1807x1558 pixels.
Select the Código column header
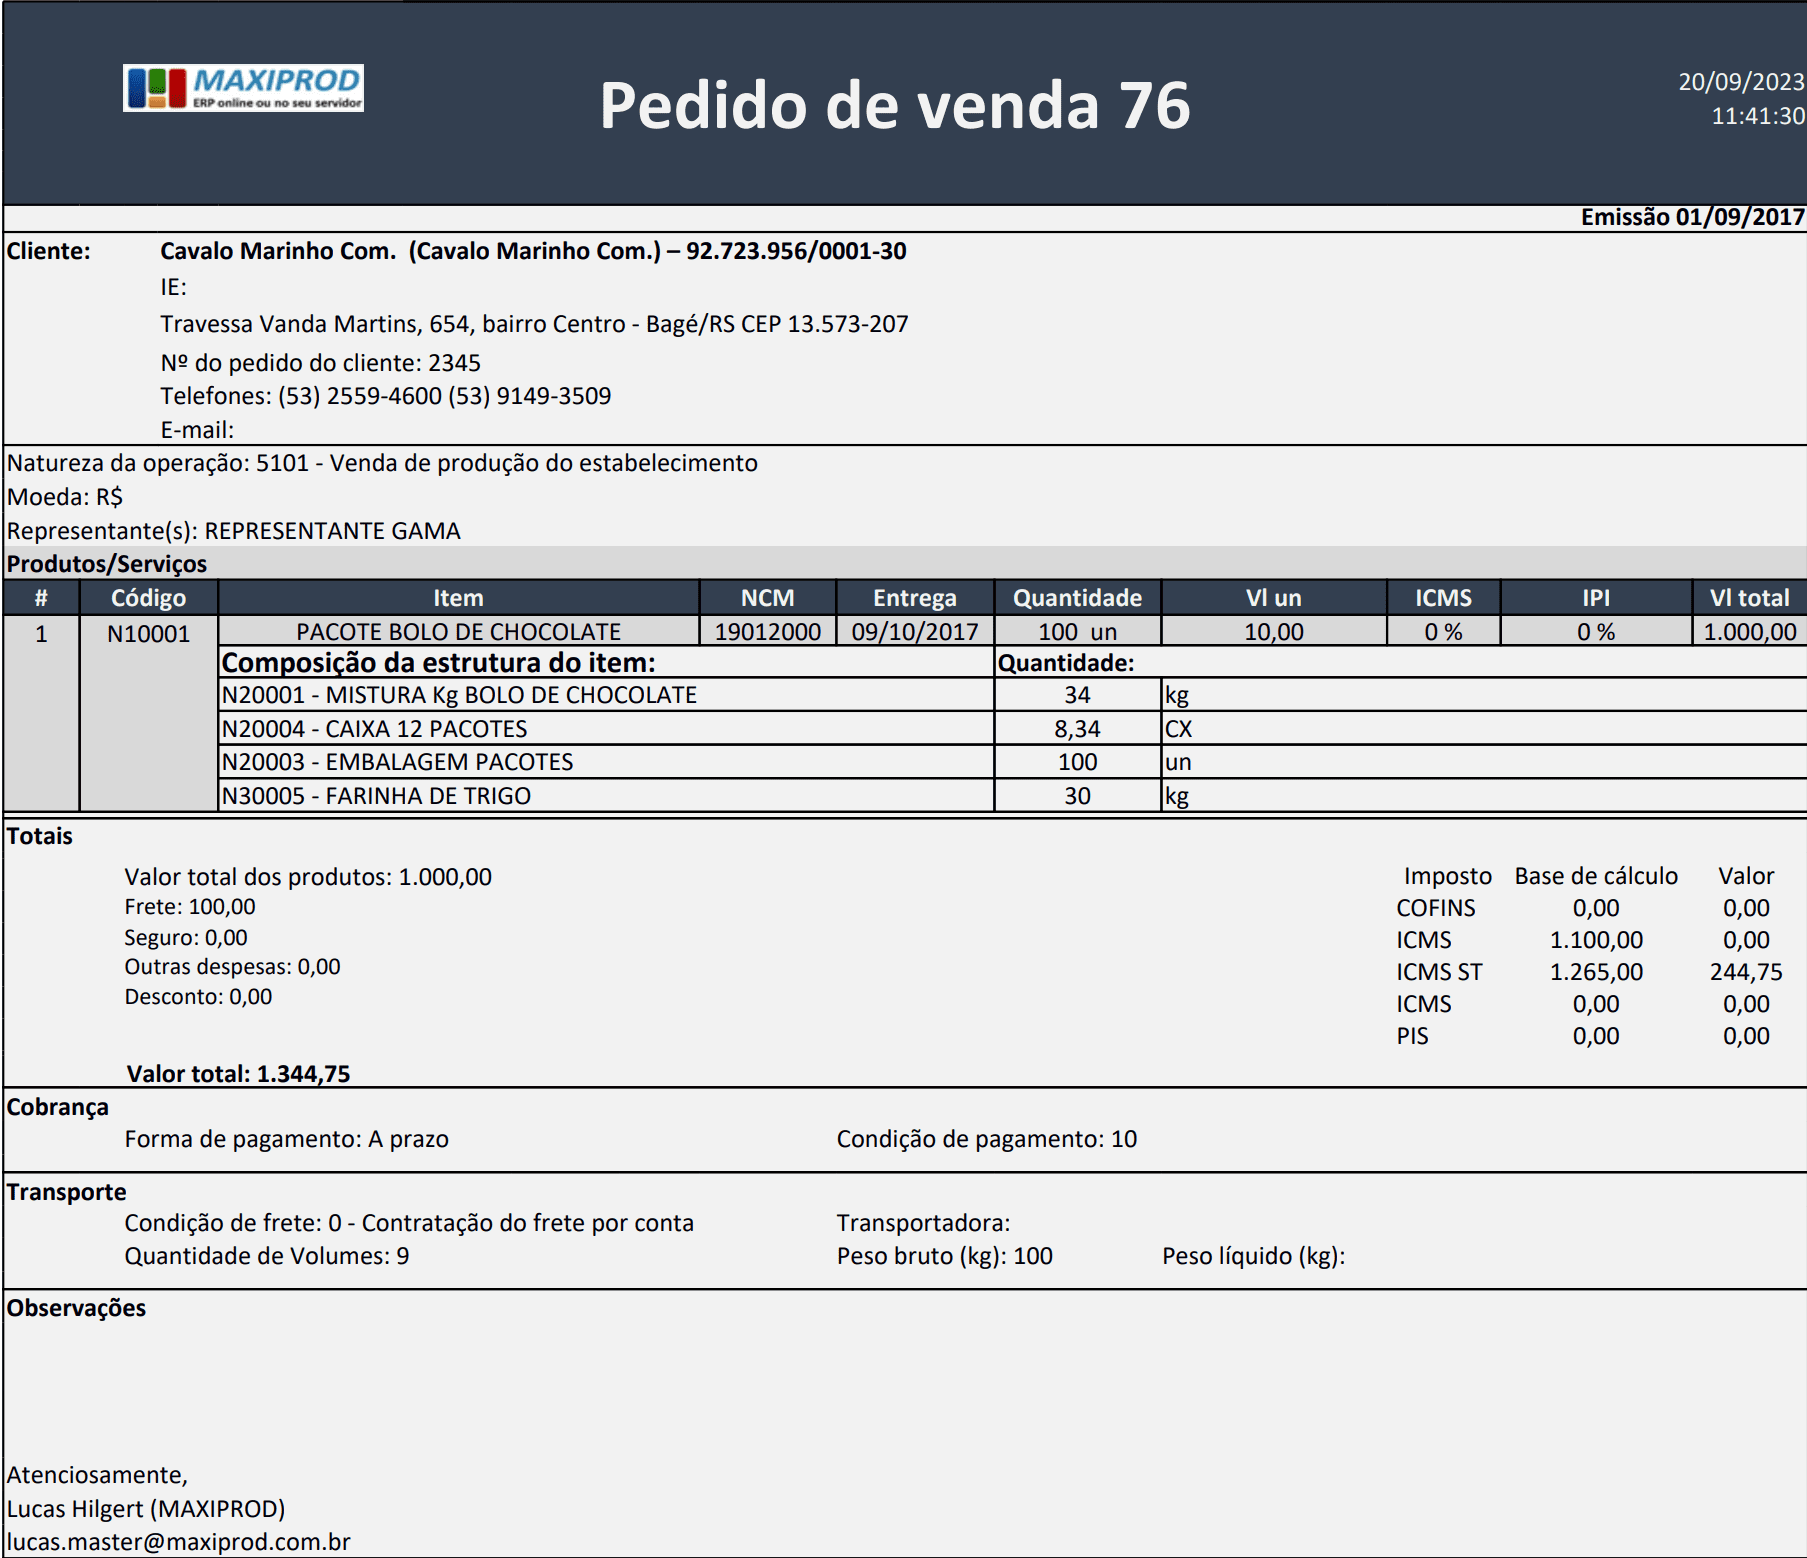pos(148,598)
